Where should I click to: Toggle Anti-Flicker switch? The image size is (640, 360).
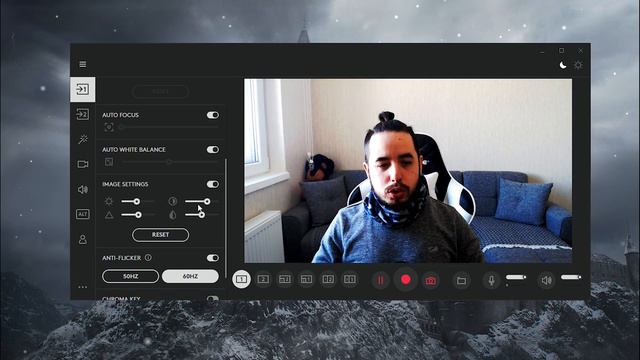pyautogui.click(x=213, y=258)
